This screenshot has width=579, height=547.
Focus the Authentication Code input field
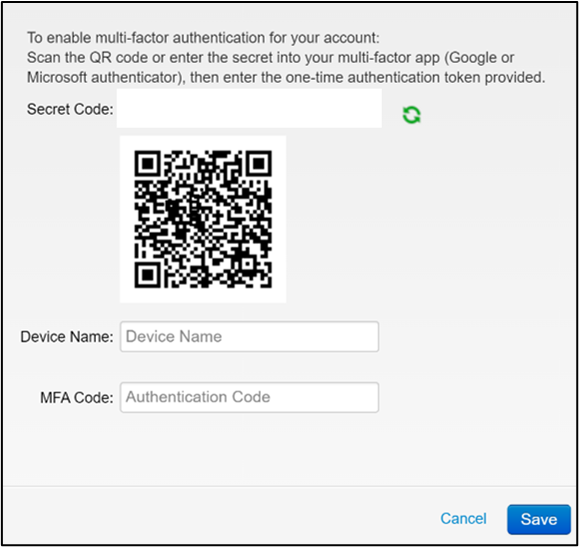249,397
